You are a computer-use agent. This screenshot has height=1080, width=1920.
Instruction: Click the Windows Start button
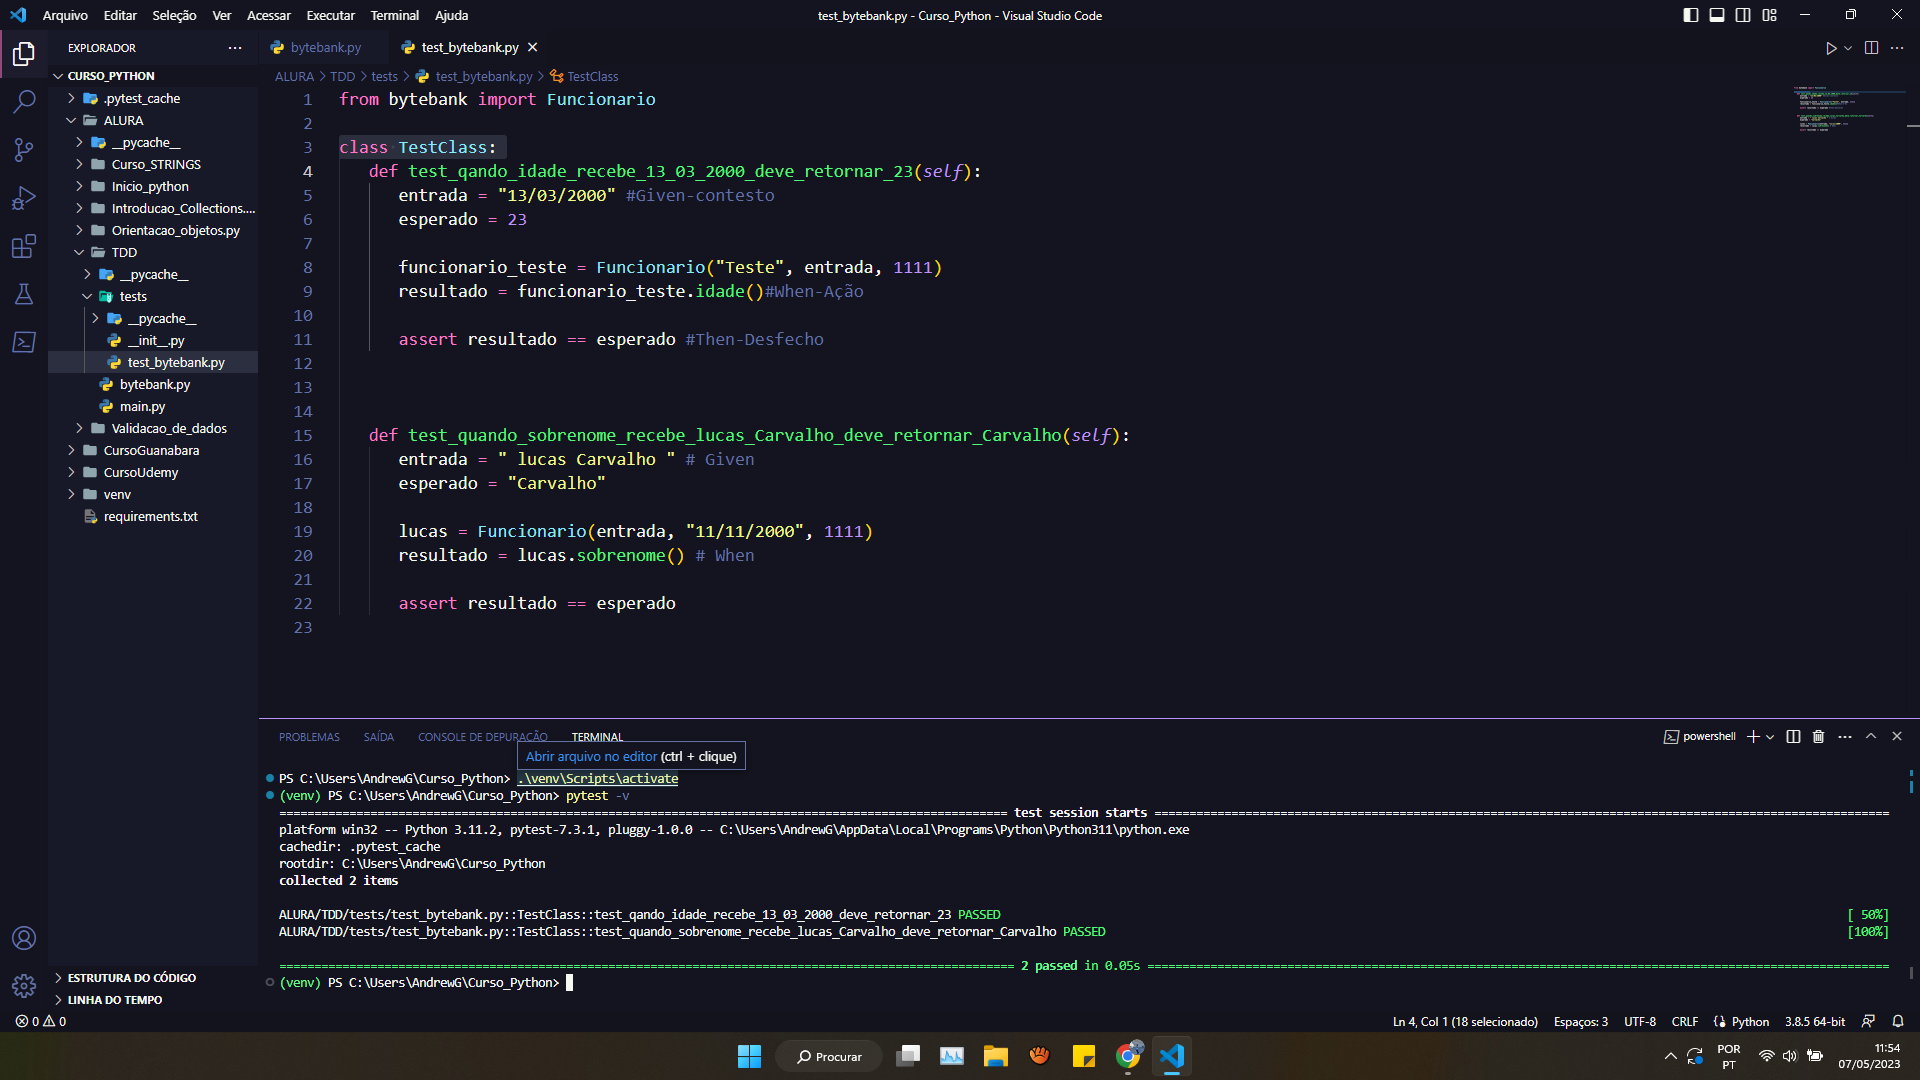pos(749,1056)
